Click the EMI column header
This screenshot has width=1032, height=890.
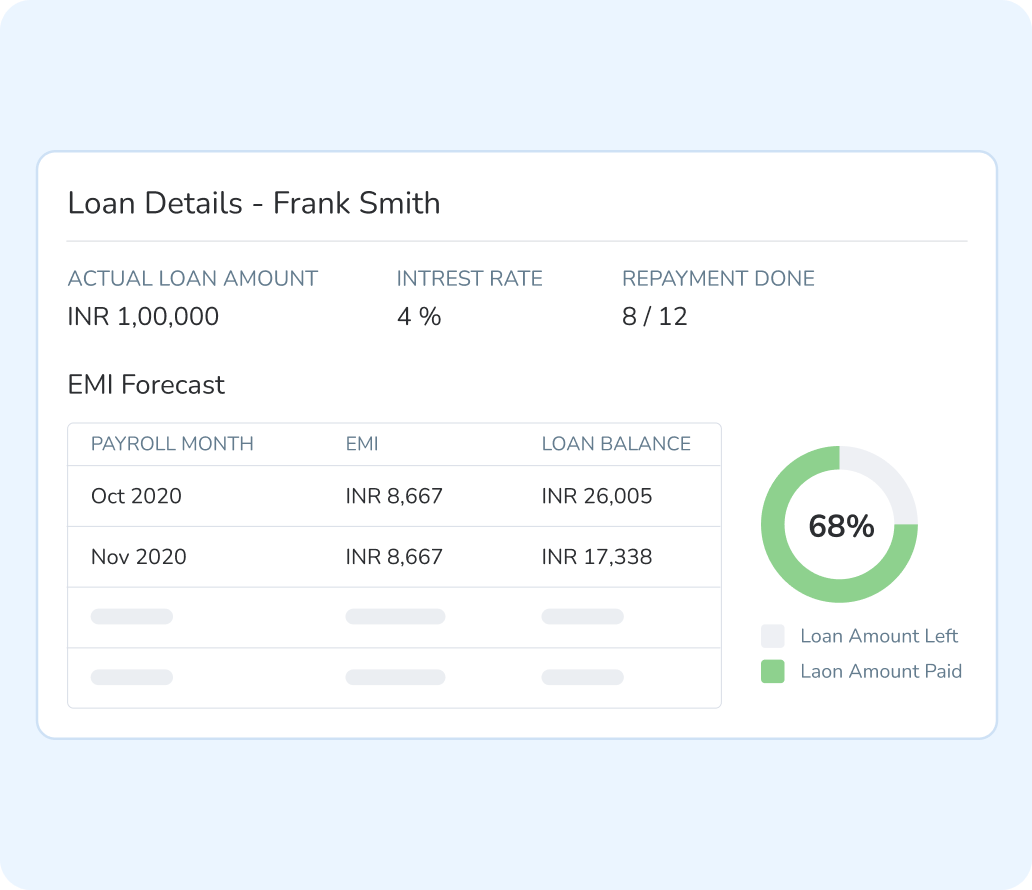[x=362, y=444]
